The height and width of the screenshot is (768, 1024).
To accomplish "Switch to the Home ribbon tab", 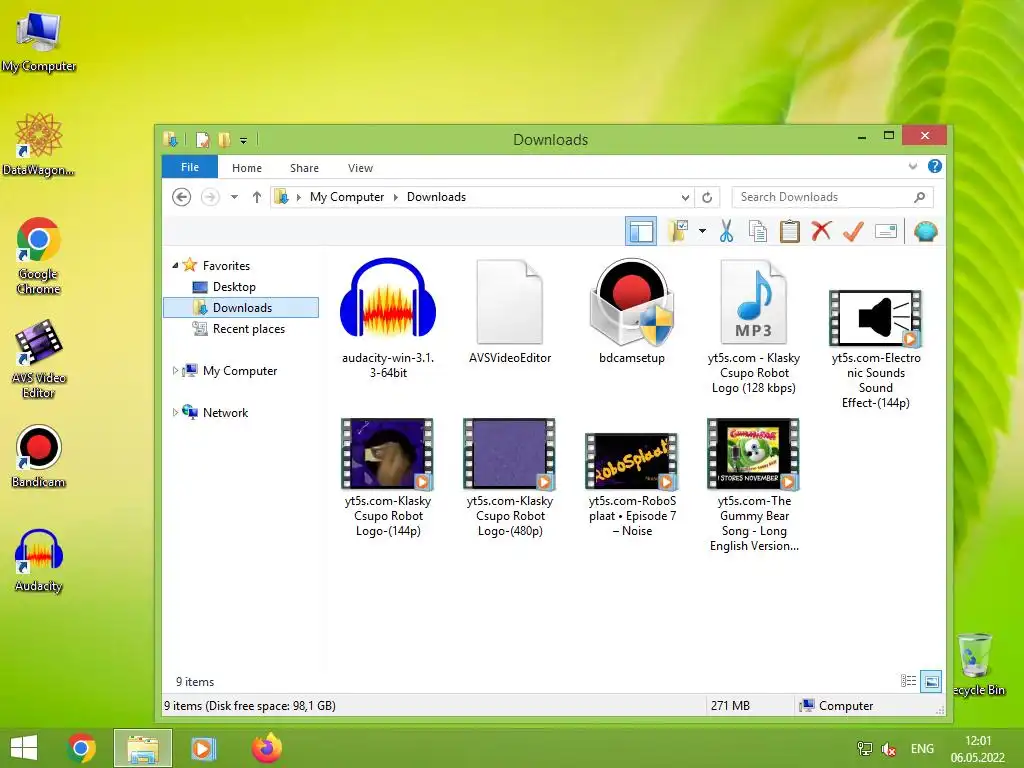I will click(247, 168).
